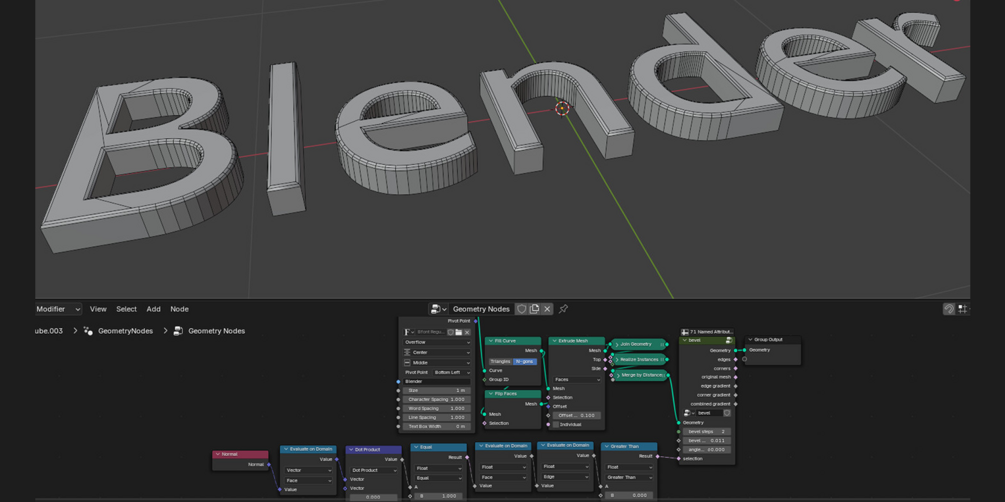The height and width of the screenshot is (502, 1005).
Task: Open the Modifier type dropdown
Action: tap(59, 309)
